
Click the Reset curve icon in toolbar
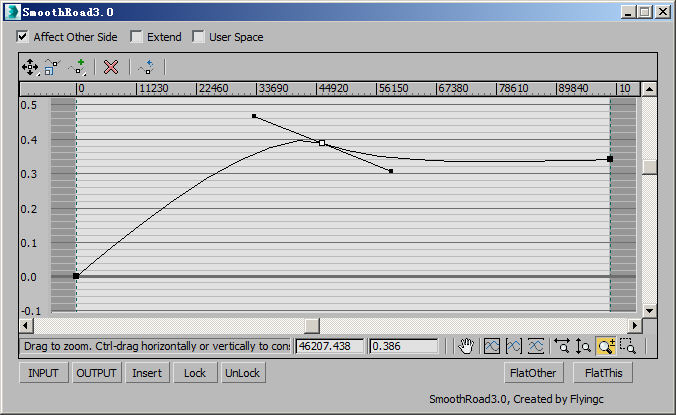(146, 67)
